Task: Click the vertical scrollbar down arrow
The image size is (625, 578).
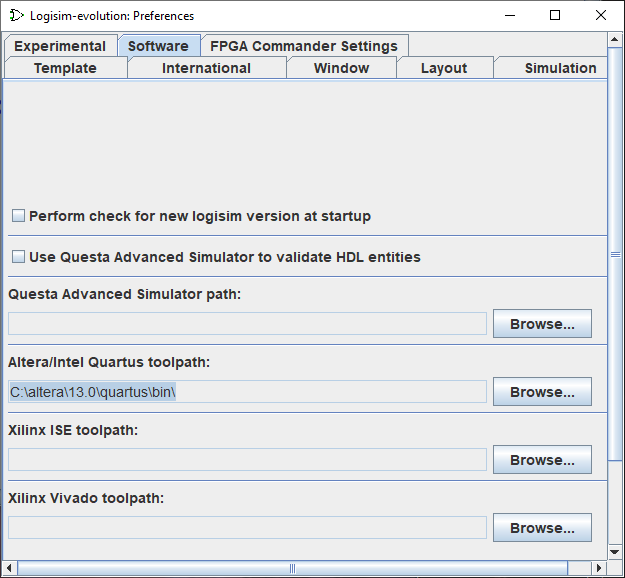Action: point(614,552)
